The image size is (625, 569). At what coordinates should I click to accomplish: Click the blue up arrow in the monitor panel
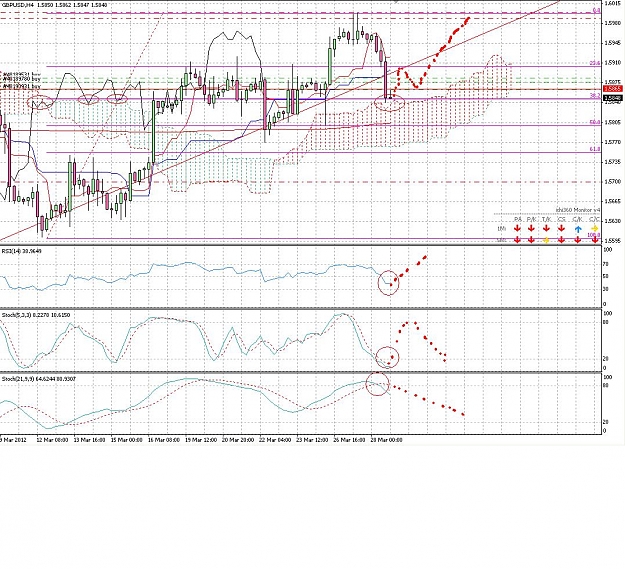pyautogui.click(x=578, y=229)
